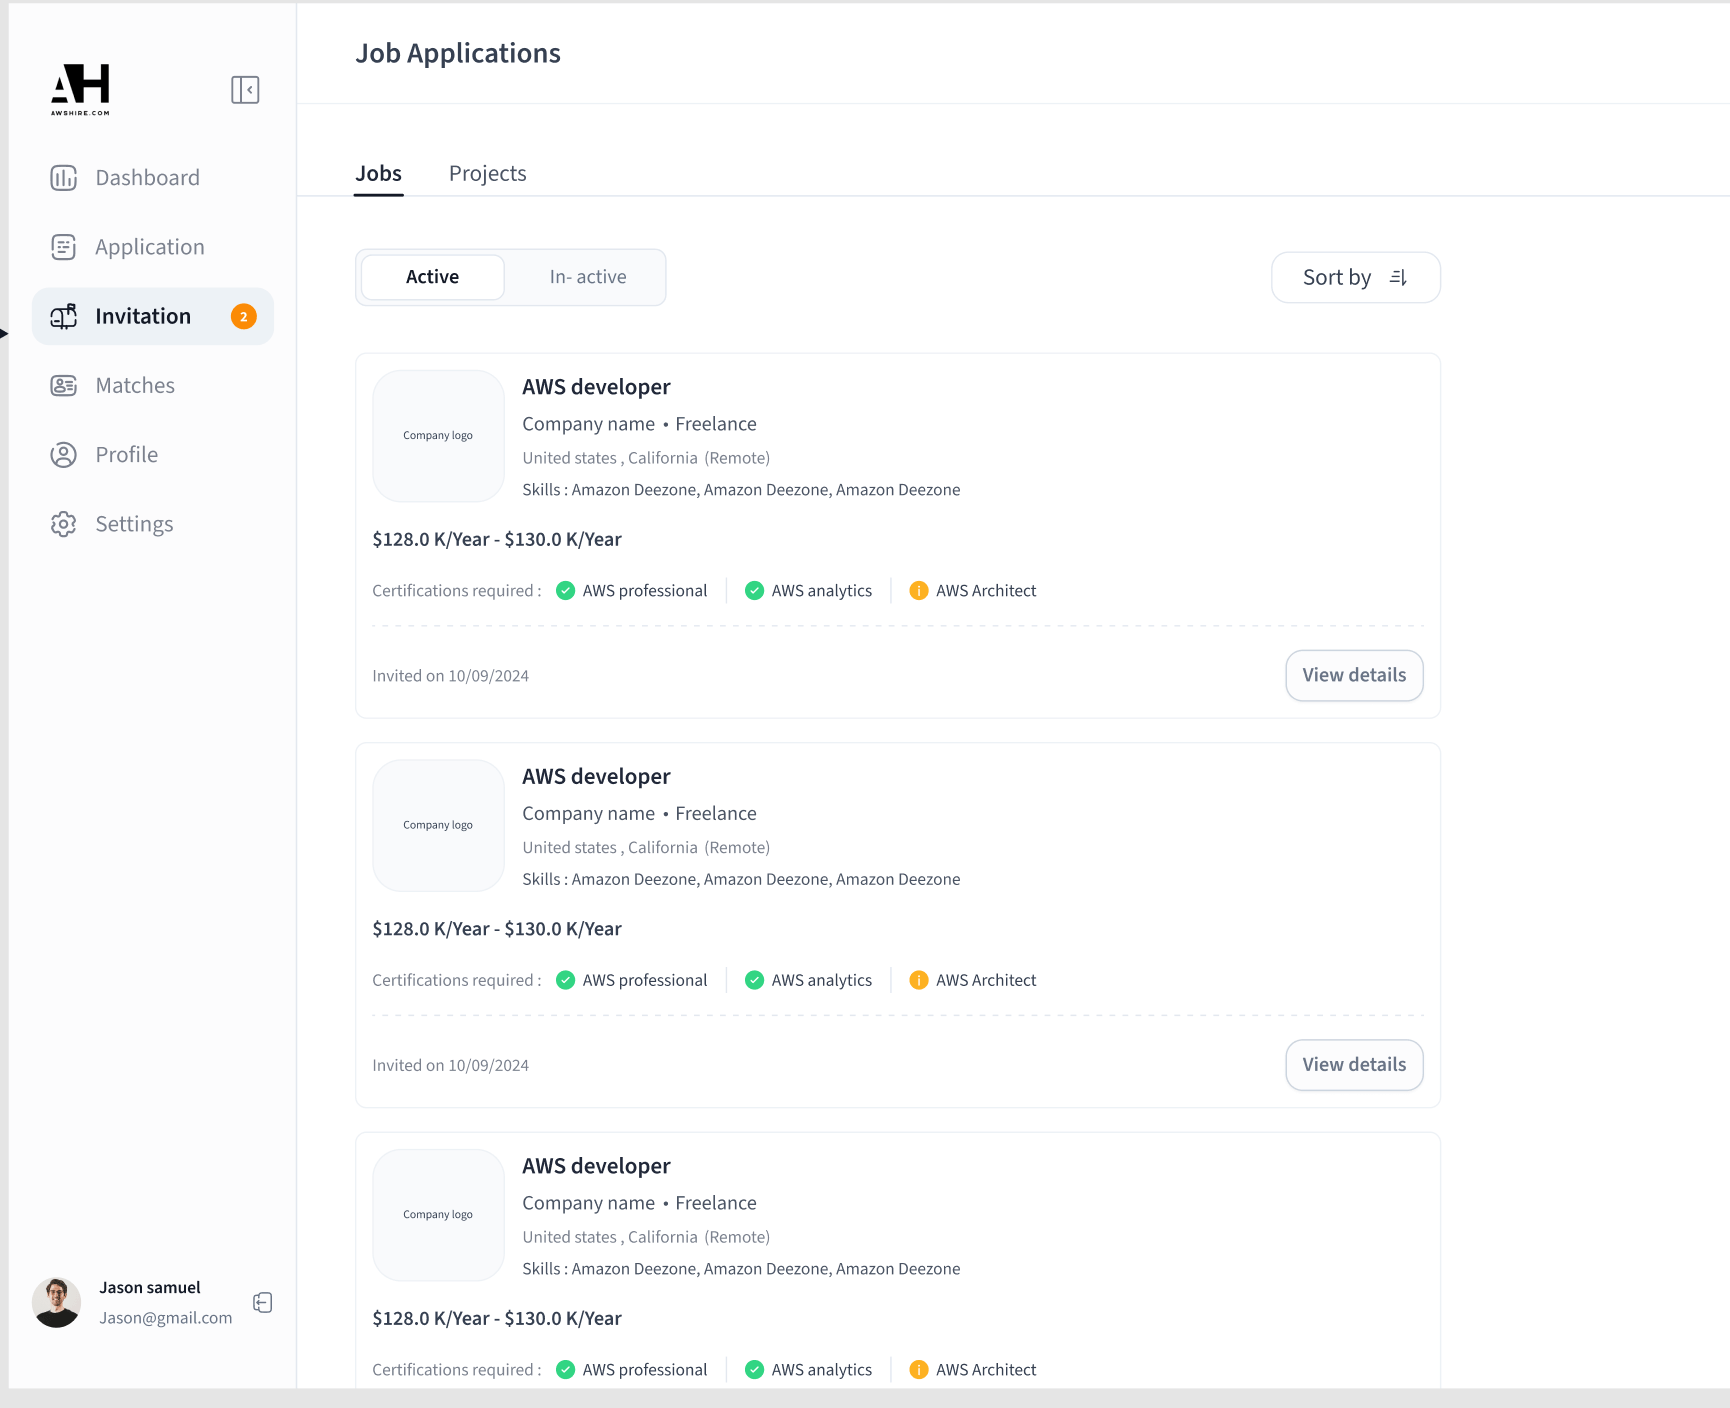The image size is (1730, 1408).
Task: Click AWS professional check icon, third job
Action: 566,1370
